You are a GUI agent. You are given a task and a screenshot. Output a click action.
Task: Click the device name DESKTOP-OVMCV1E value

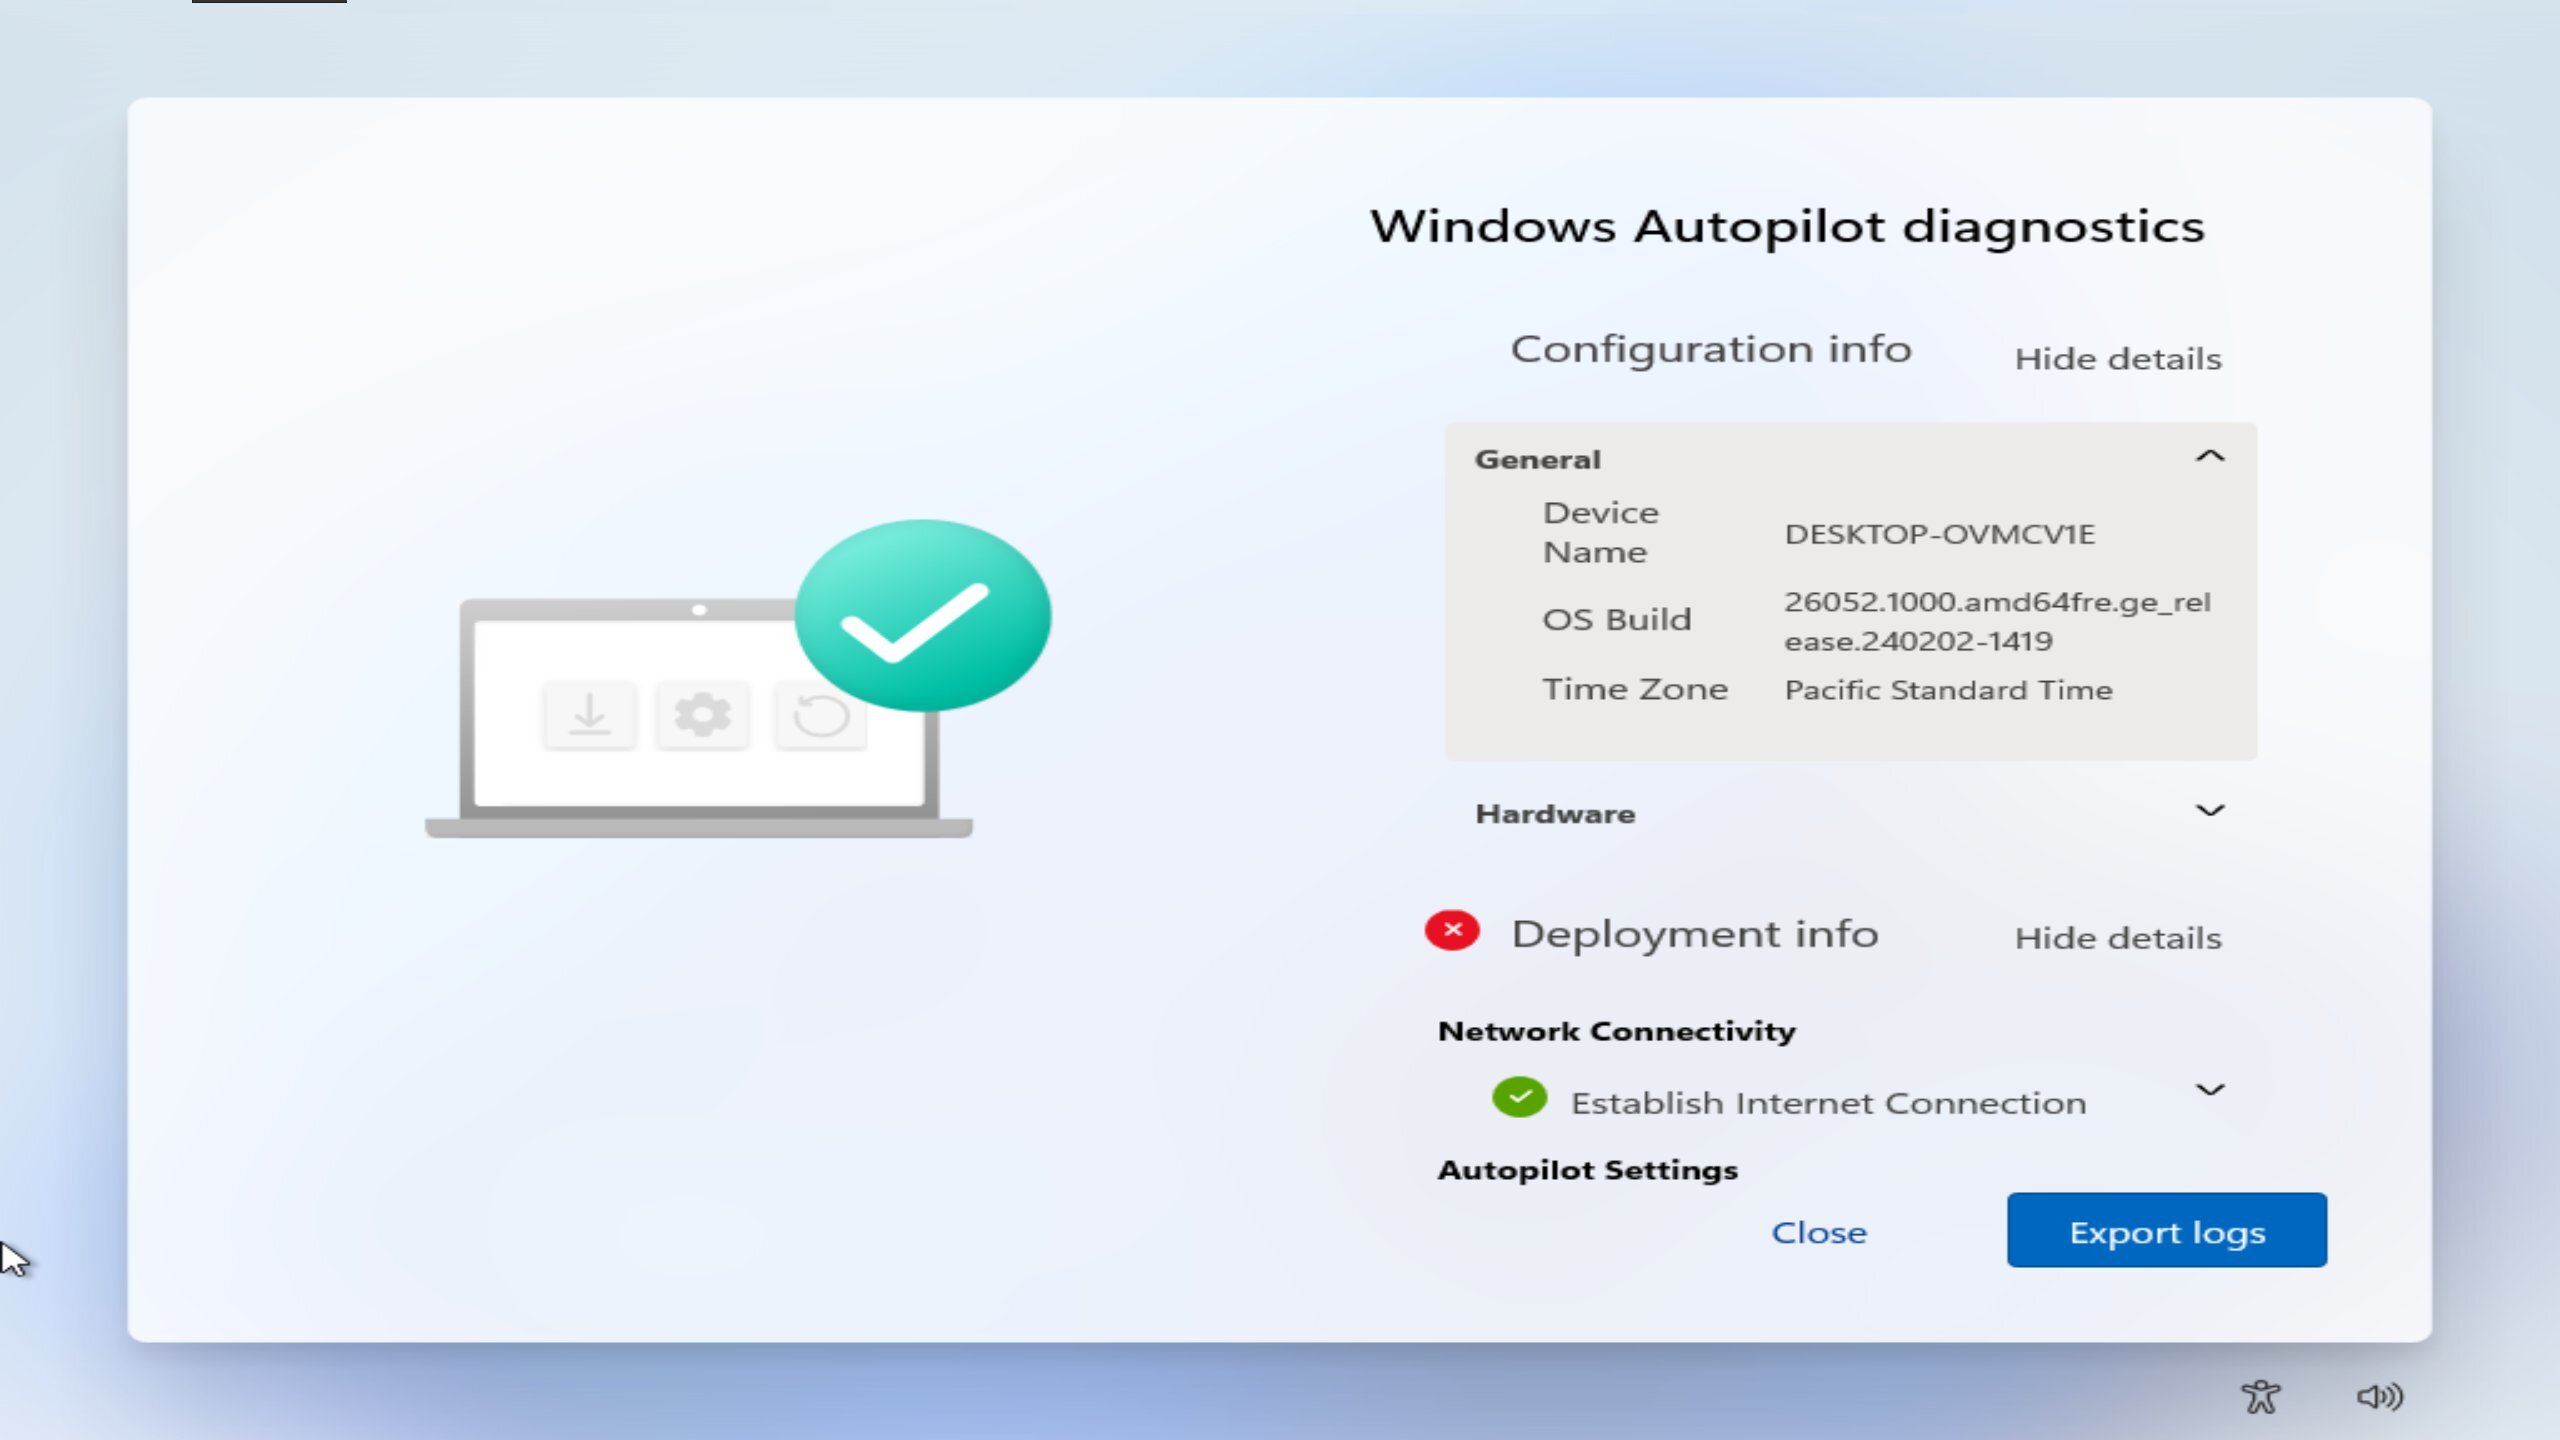click(1939, 534)
